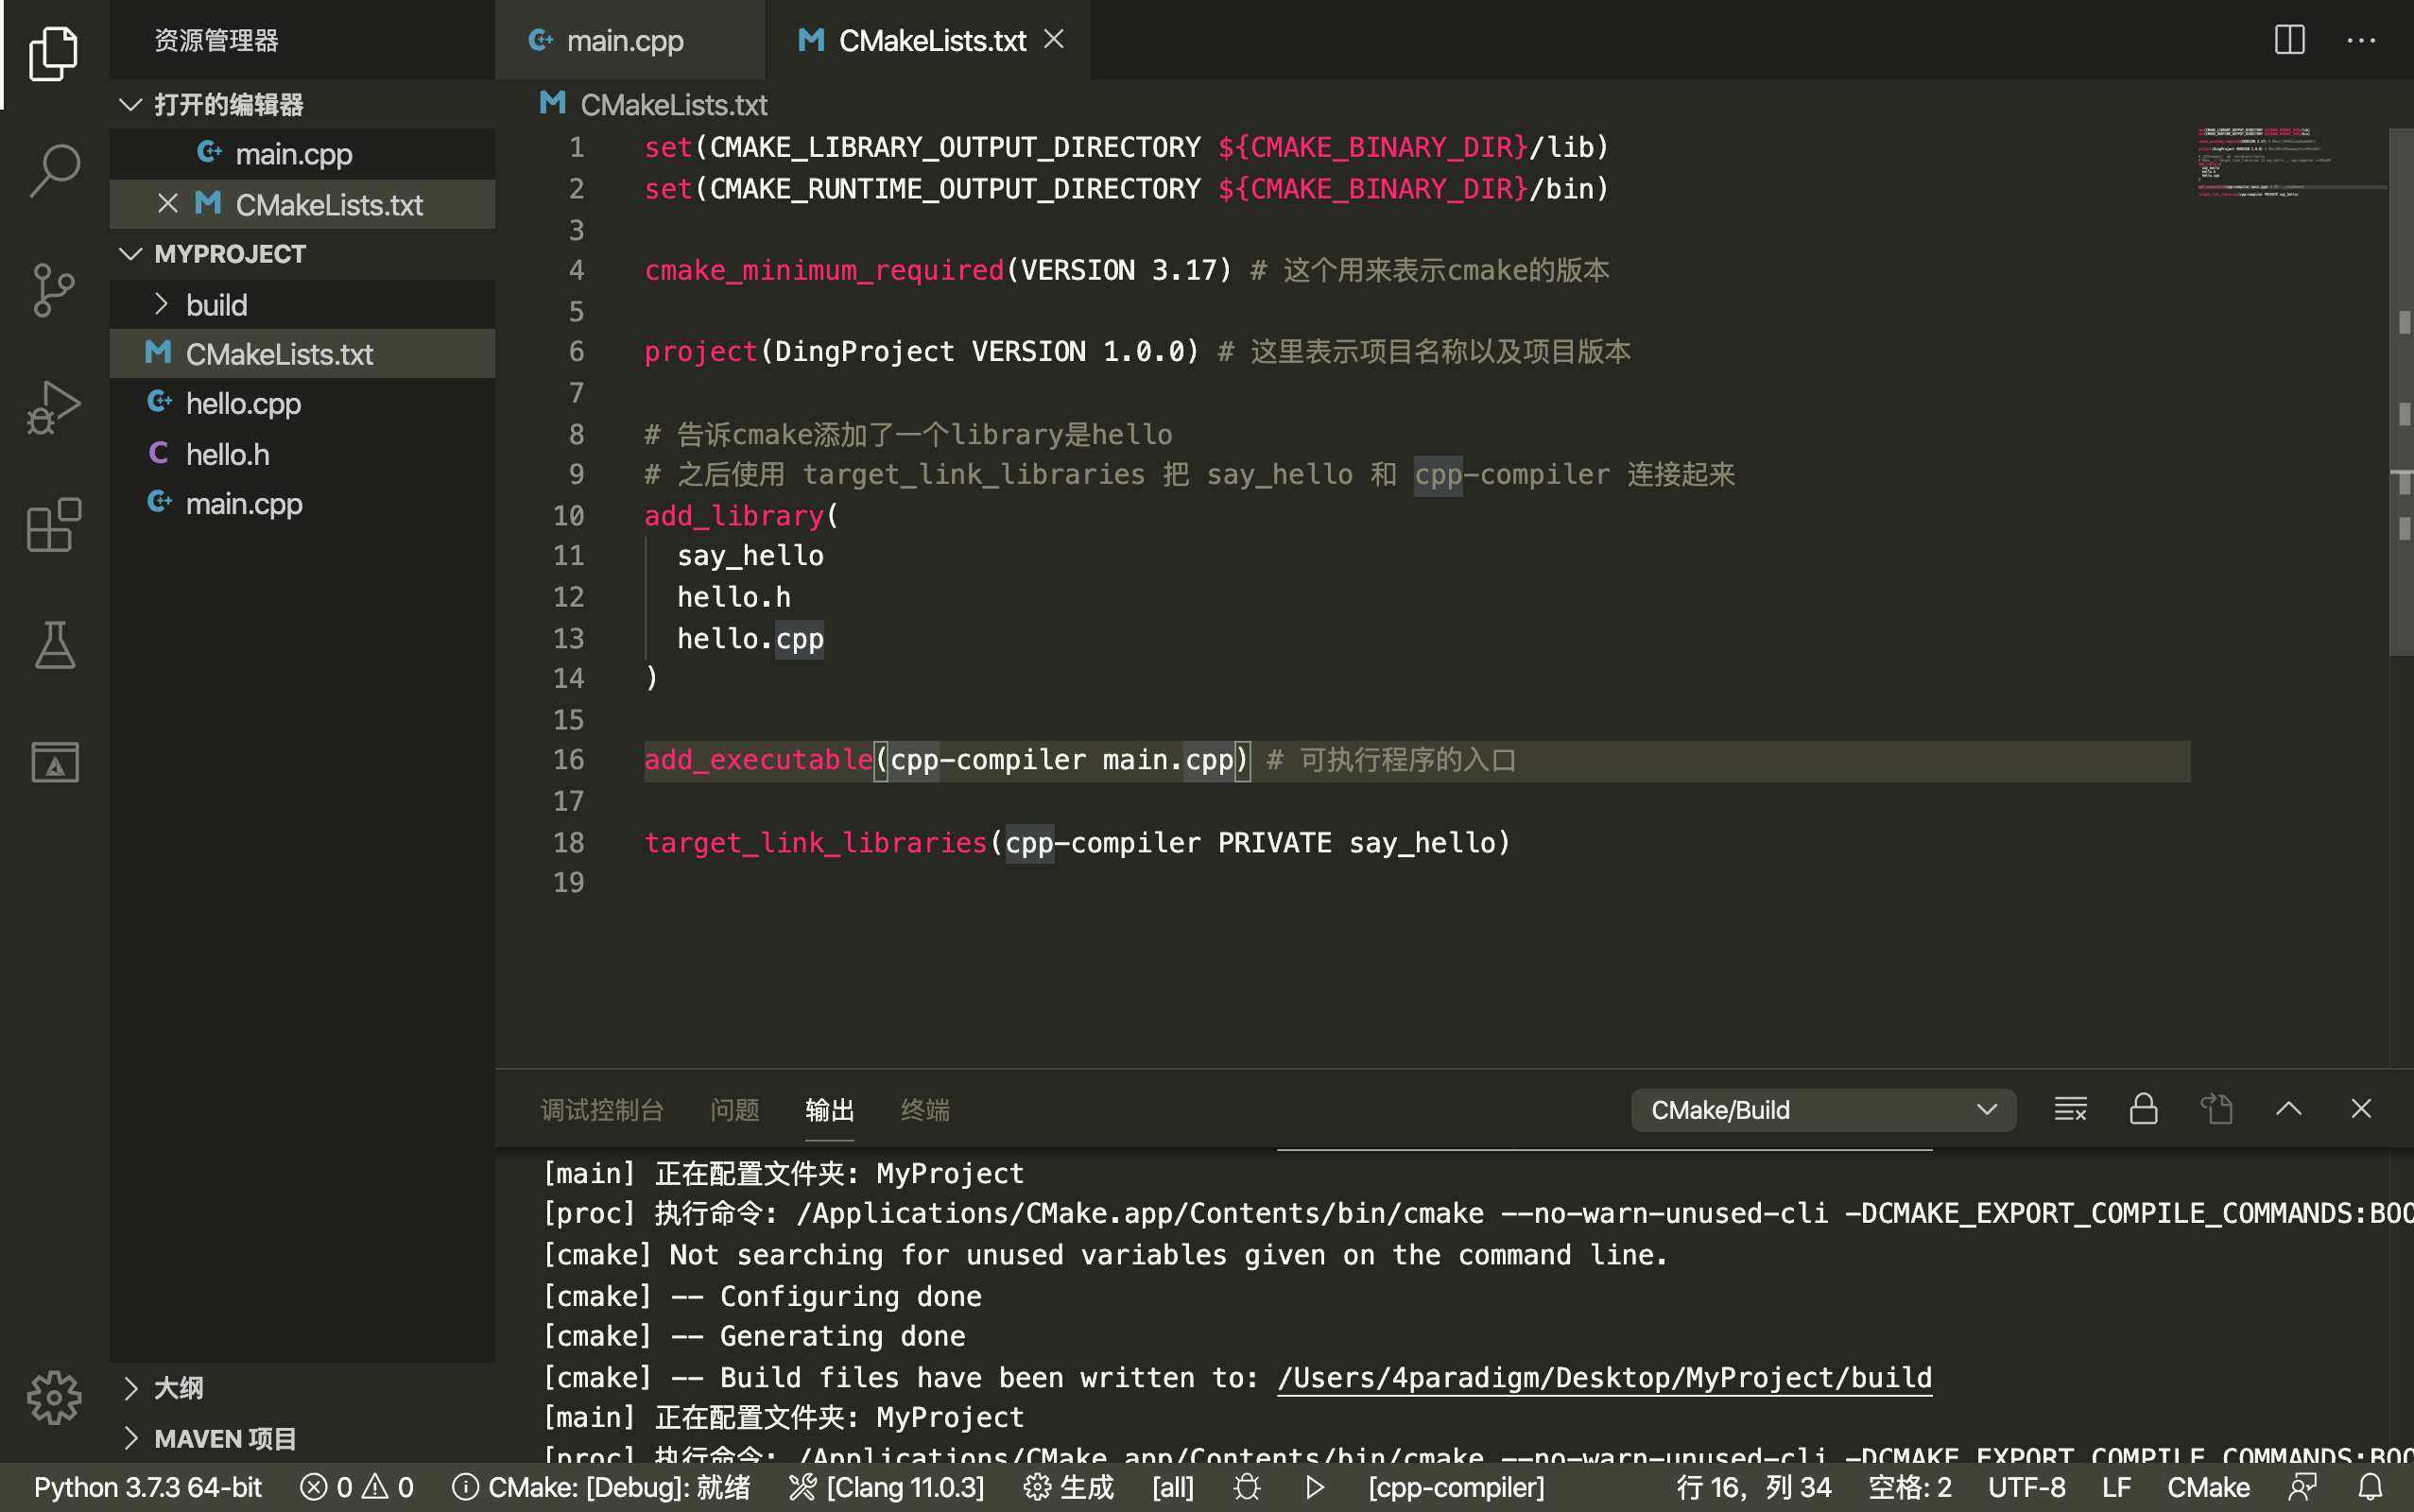Switch to the 终端 panel tab
Viewport: 2414px width, 1512px height.
[x=925, y=1109]
